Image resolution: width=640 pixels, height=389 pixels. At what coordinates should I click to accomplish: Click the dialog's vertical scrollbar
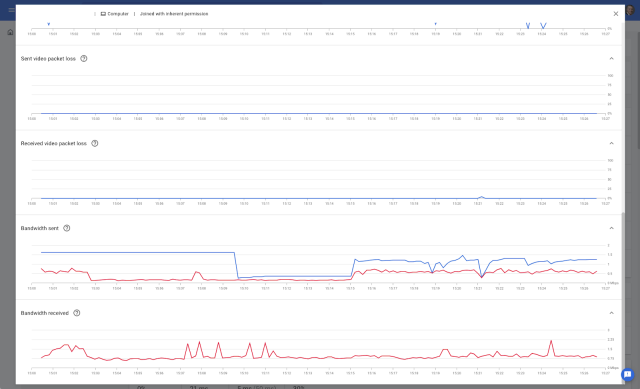click(x=623, y=297)
